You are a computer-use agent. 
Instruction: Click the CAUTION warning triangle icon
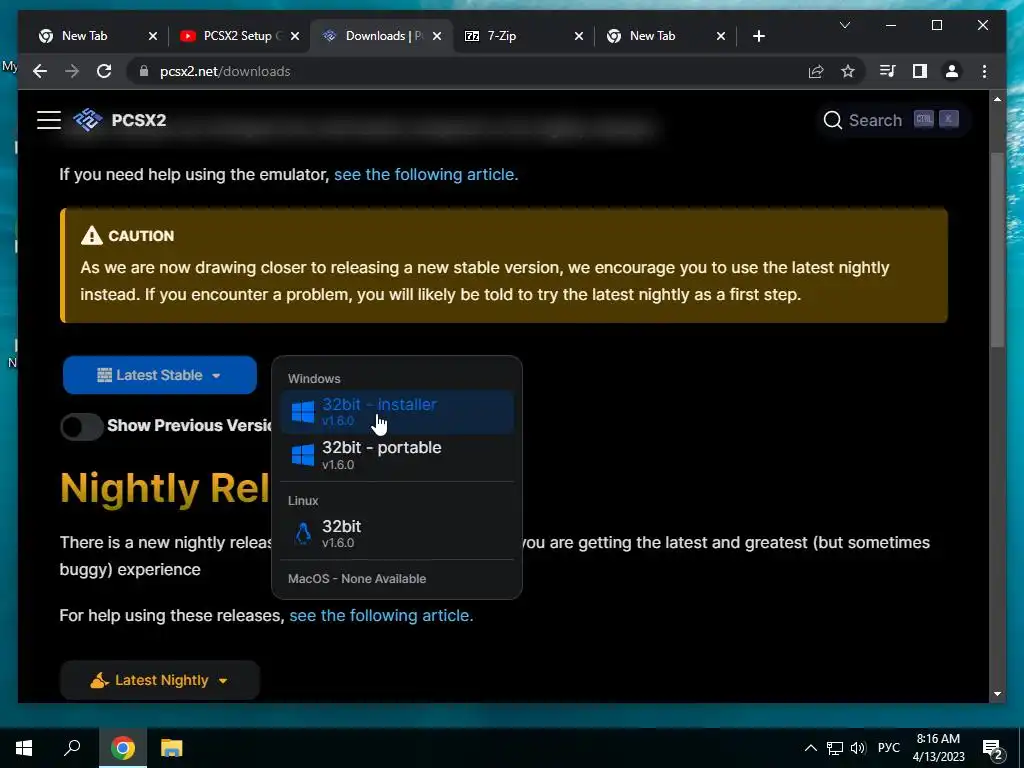(x=91, y=235)
